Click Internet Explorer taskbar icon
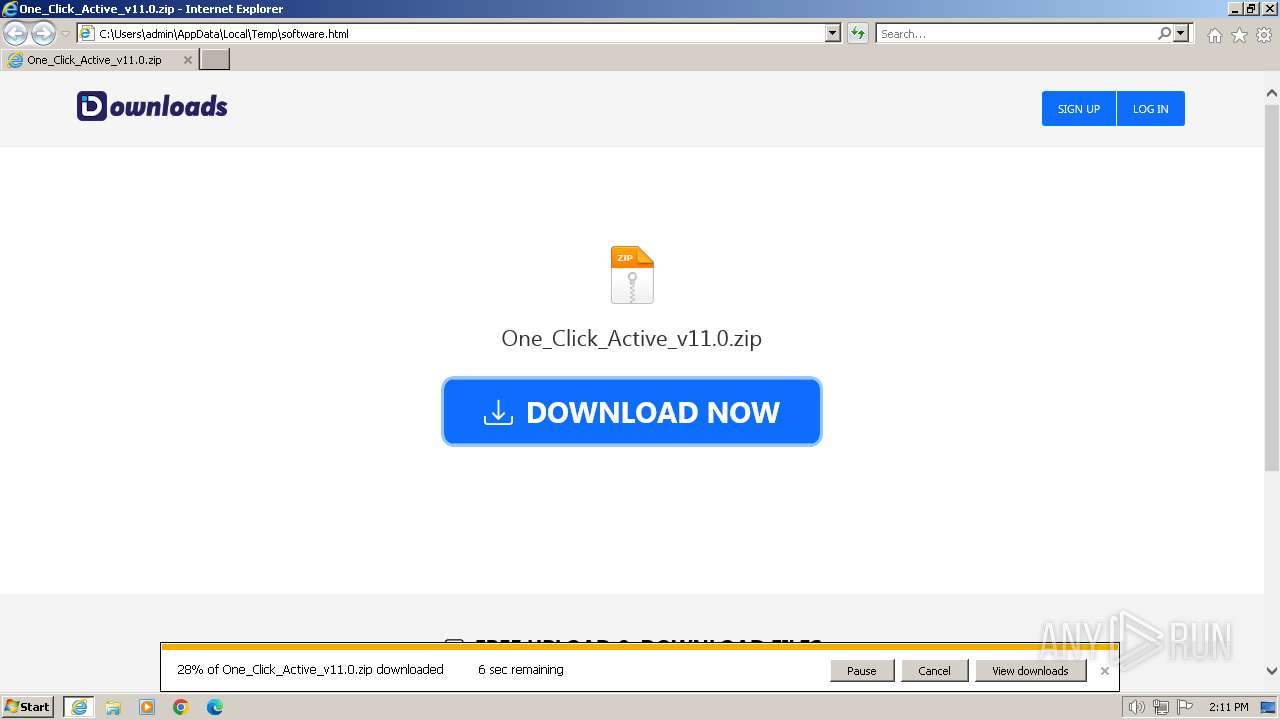Image resolution: width=1280 pixels, height=720 pixels. tap(79, 707)
